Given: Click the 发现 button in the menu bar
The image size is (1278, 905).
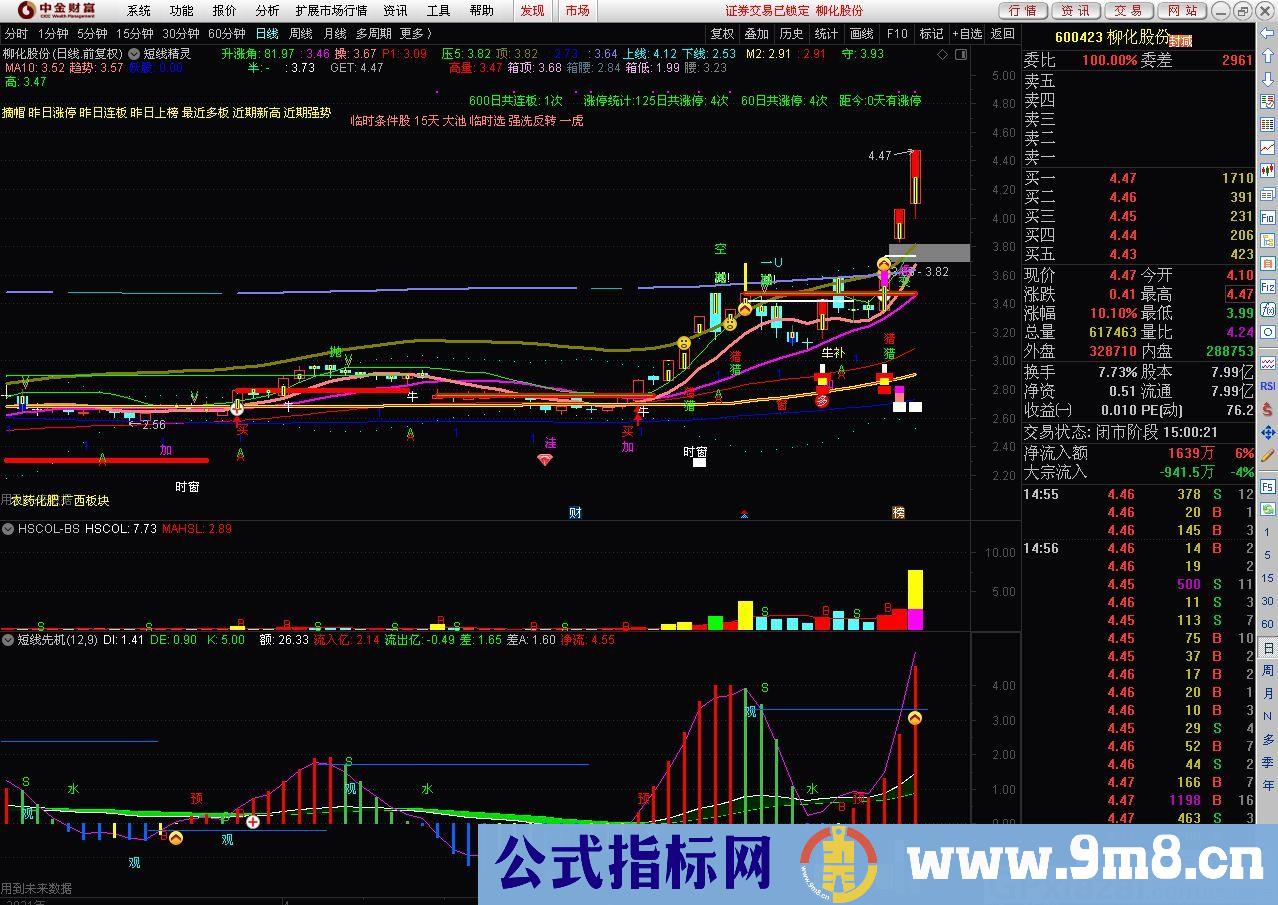Looking at the screenshot, I should pos(532,10).
